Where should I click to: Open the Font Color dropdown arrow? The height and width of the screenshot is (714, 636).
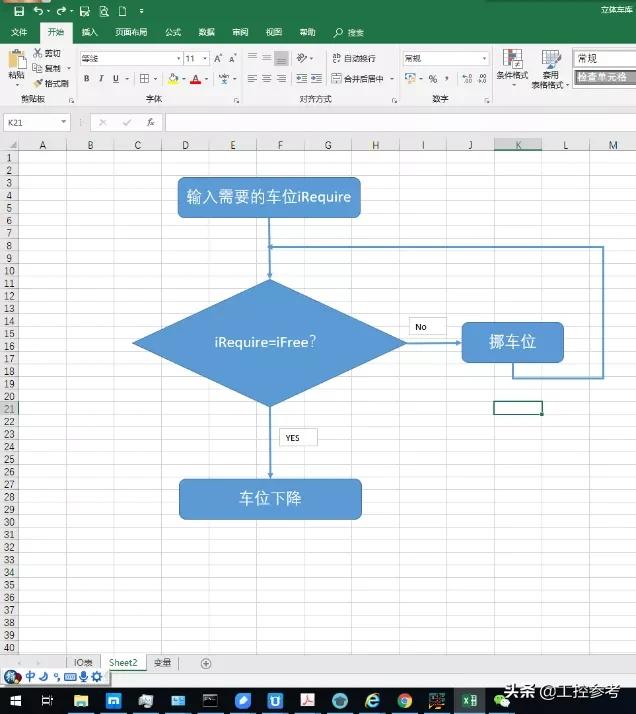[207, 79]
